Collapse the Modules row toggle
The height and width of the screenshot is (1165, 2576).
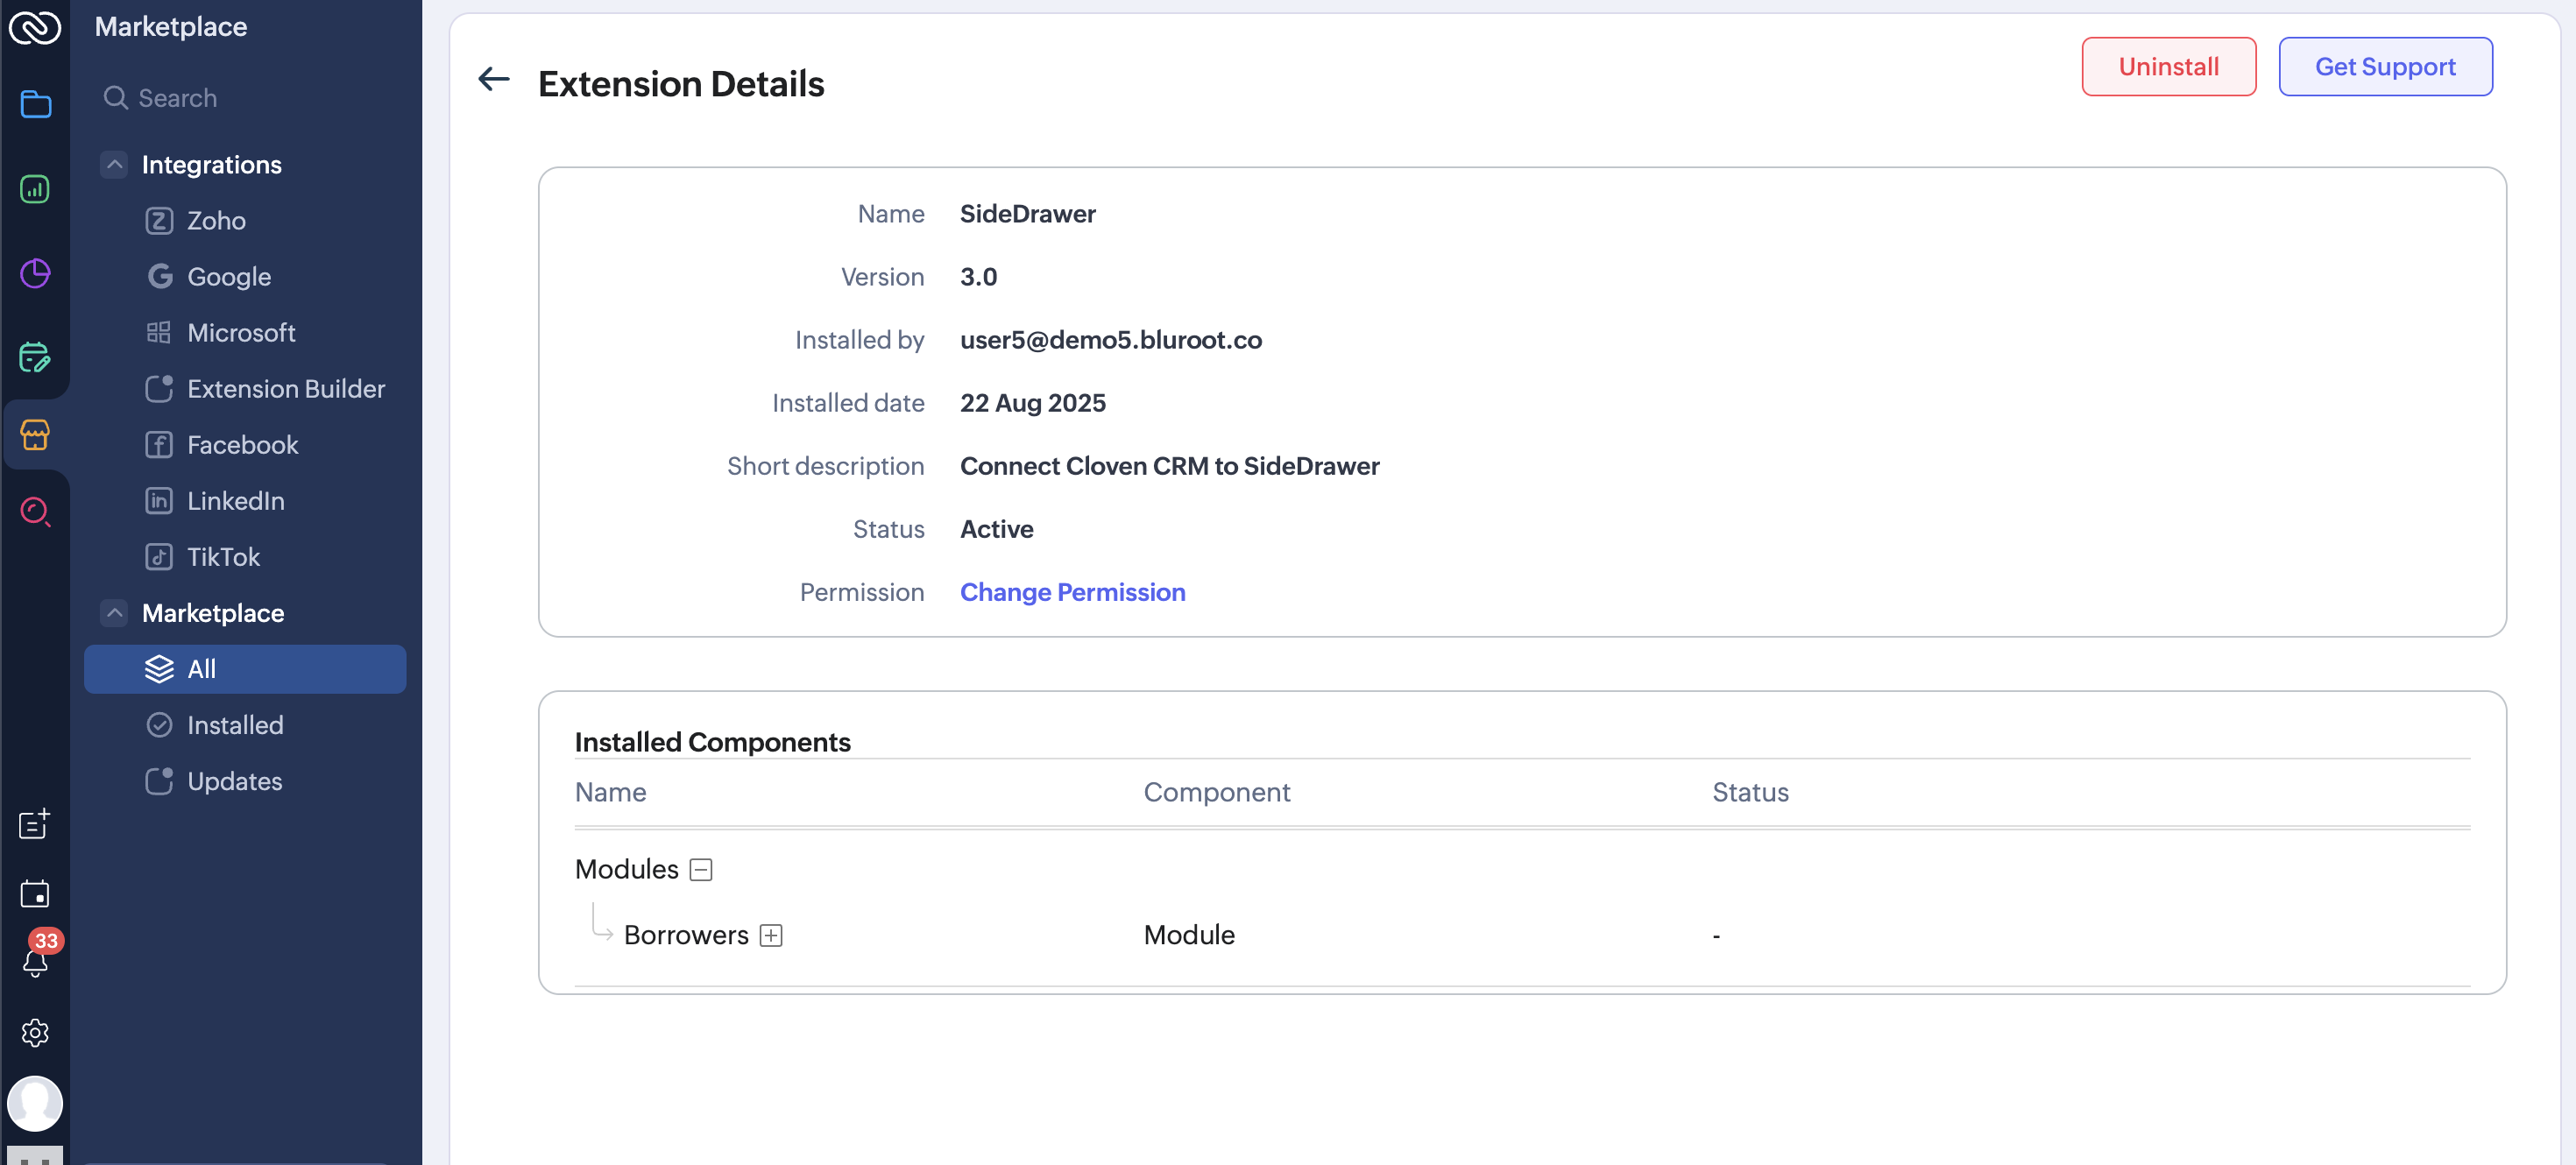point(701,869)
